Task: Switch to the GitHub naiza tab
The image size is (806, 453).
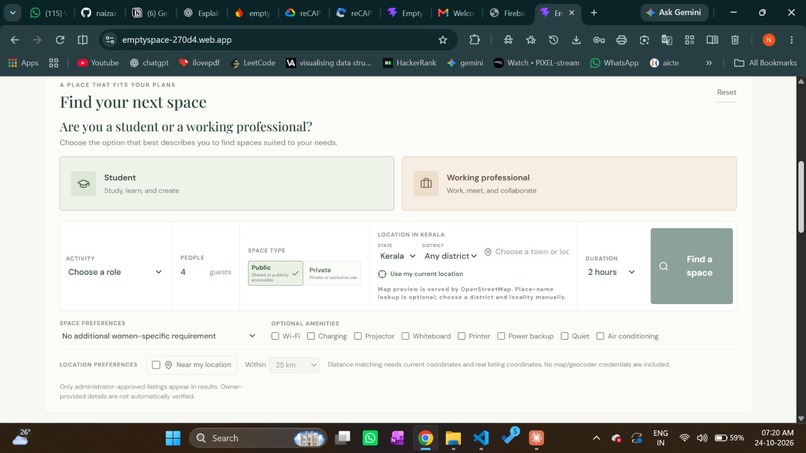Action: pos(99,13)
